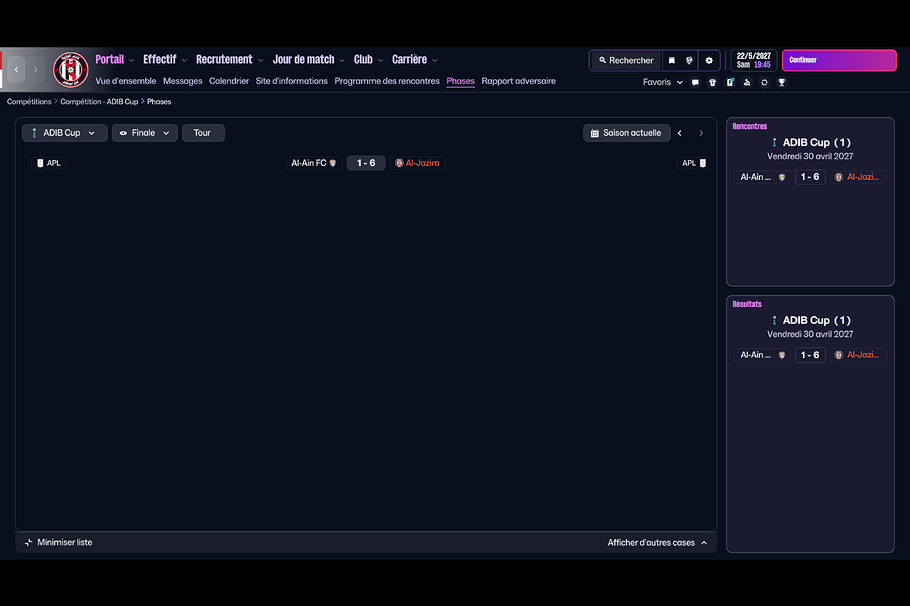
Task: Click the Tour button
Action: (203, 133)
